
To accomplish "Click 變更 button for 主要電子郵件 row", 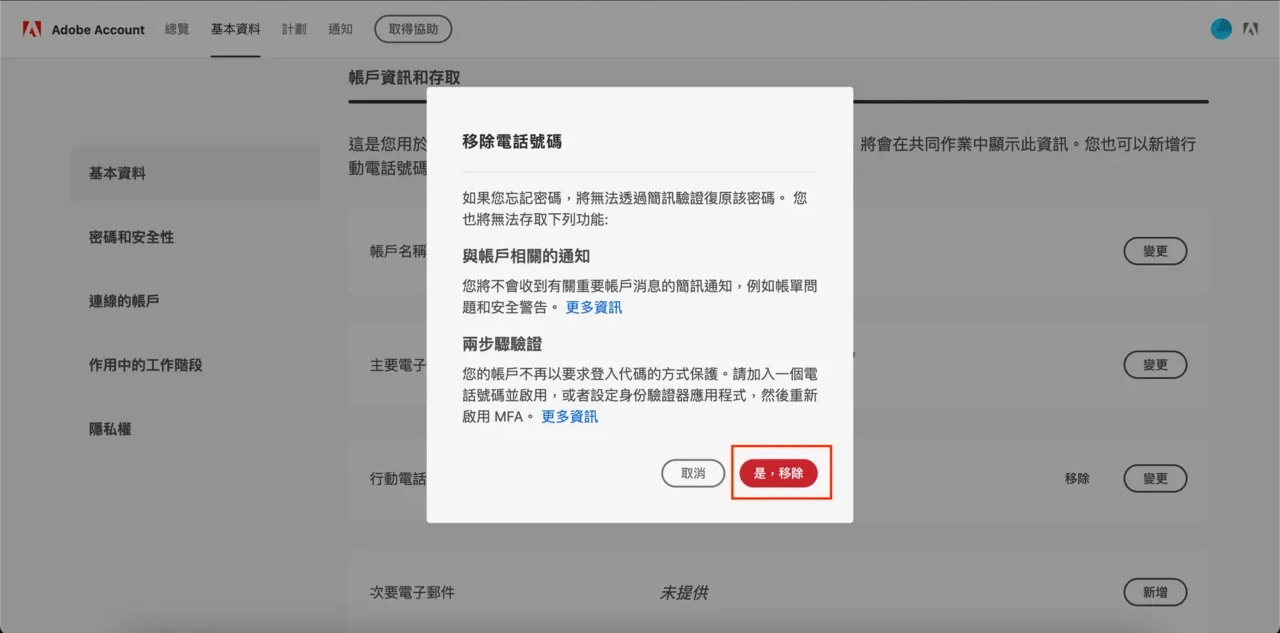I will point(1155,365).
